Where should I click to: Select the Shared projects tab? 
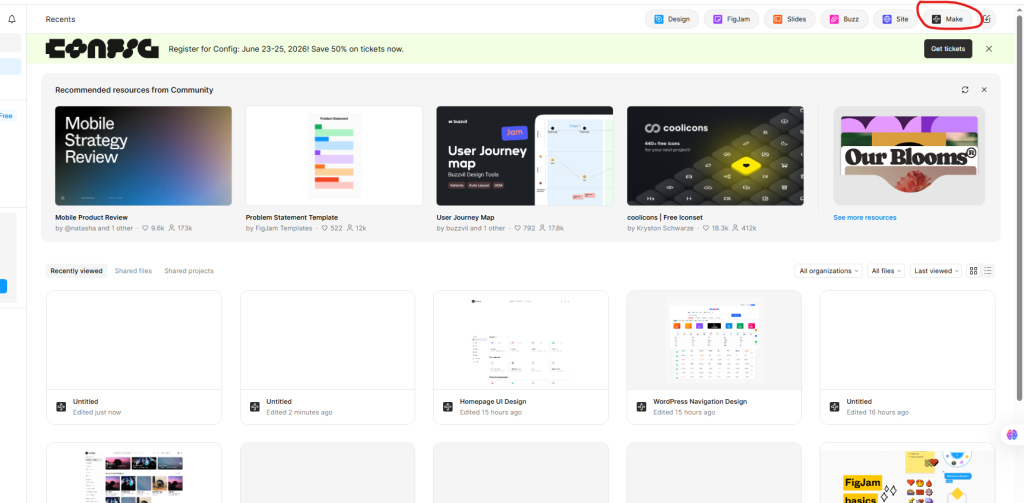tap(189, 271)
